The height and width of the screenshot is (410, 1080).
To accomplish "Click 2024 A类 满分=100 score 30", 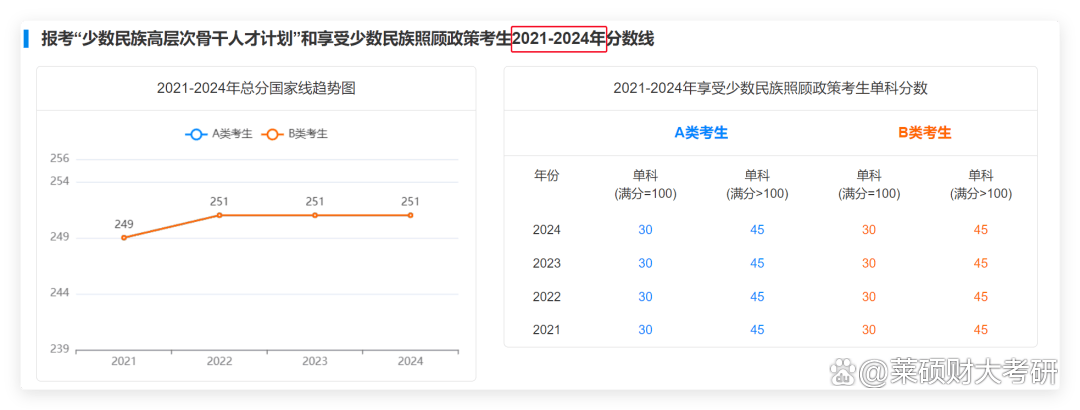I will click(645, 230).
